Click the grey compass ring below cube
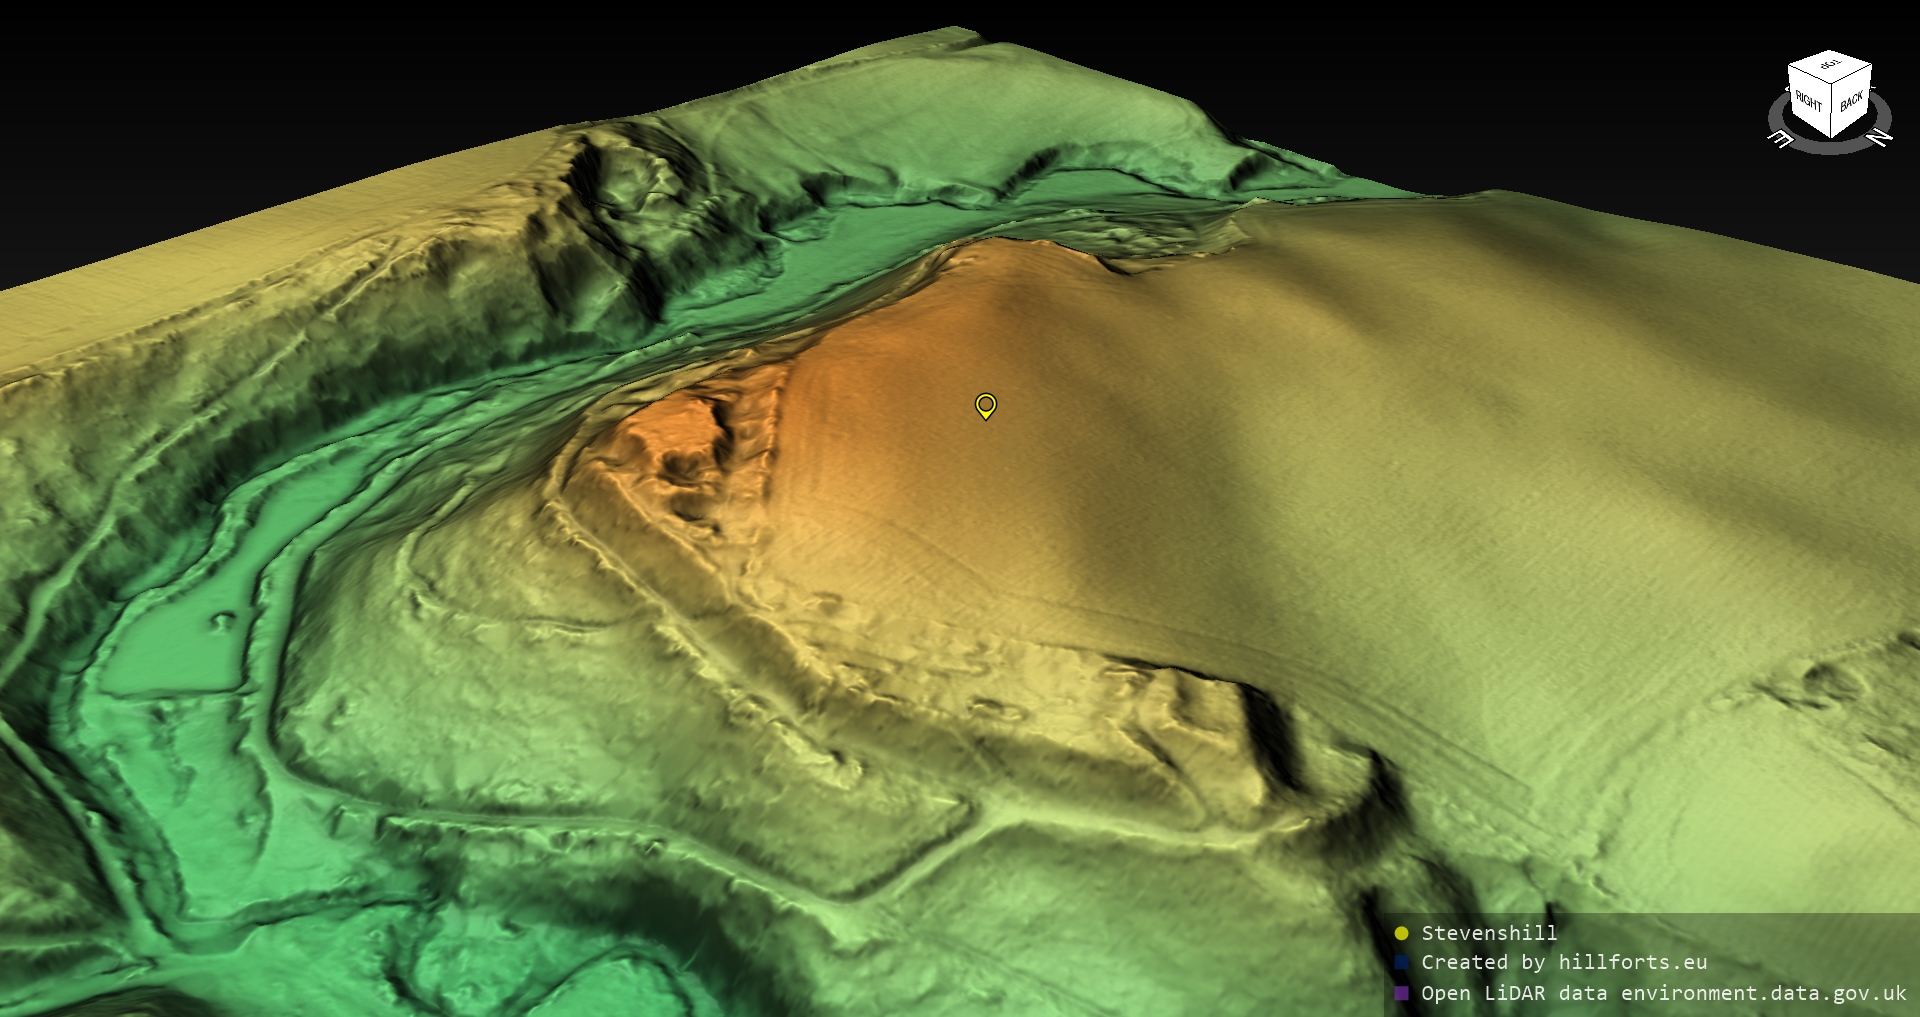Image resolution: width=1920 pixels, height=1017 pixels. pyautogui.click(x=1830, y=148)
